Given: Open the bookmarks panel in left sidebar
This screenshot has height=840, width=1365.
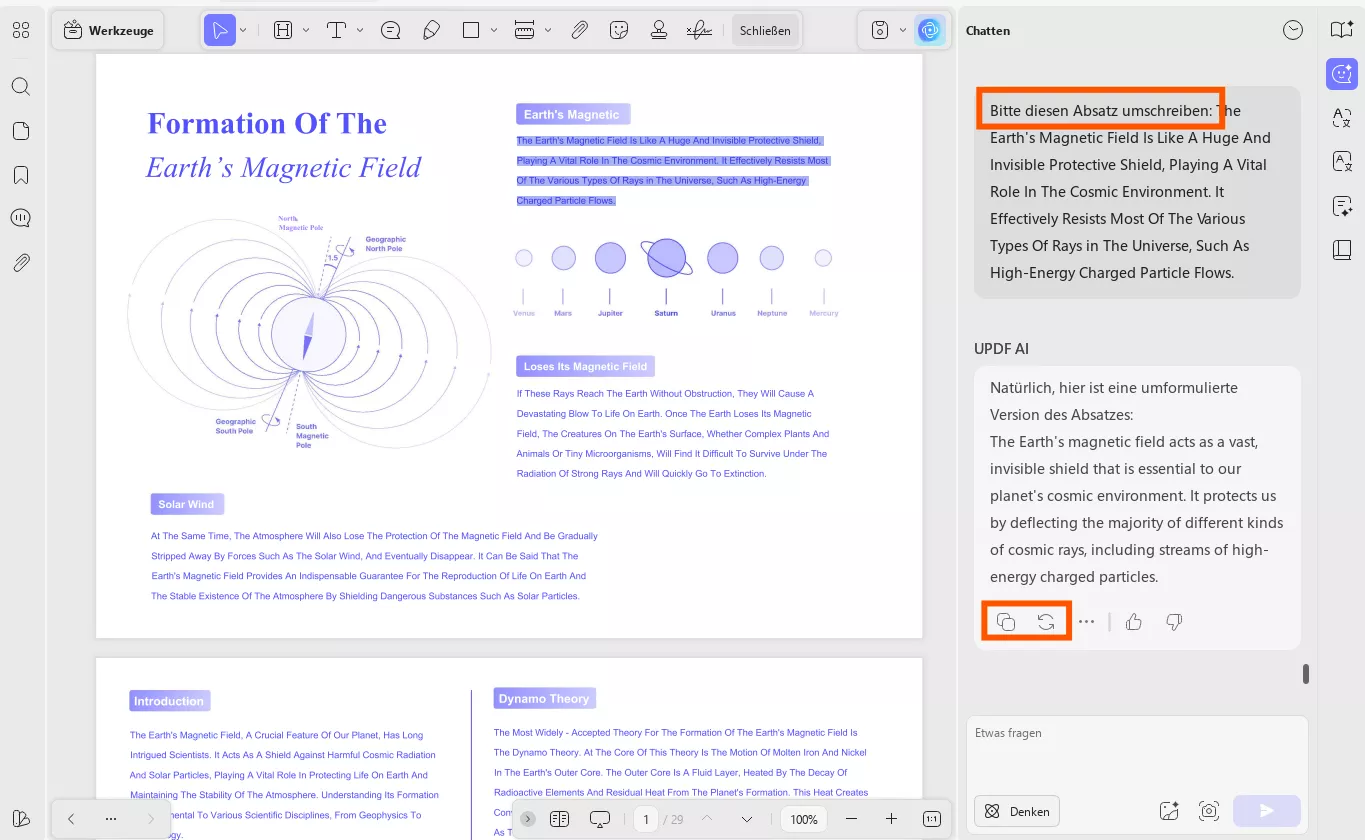Looking at the screenshot, I should (x=21, y=175).
